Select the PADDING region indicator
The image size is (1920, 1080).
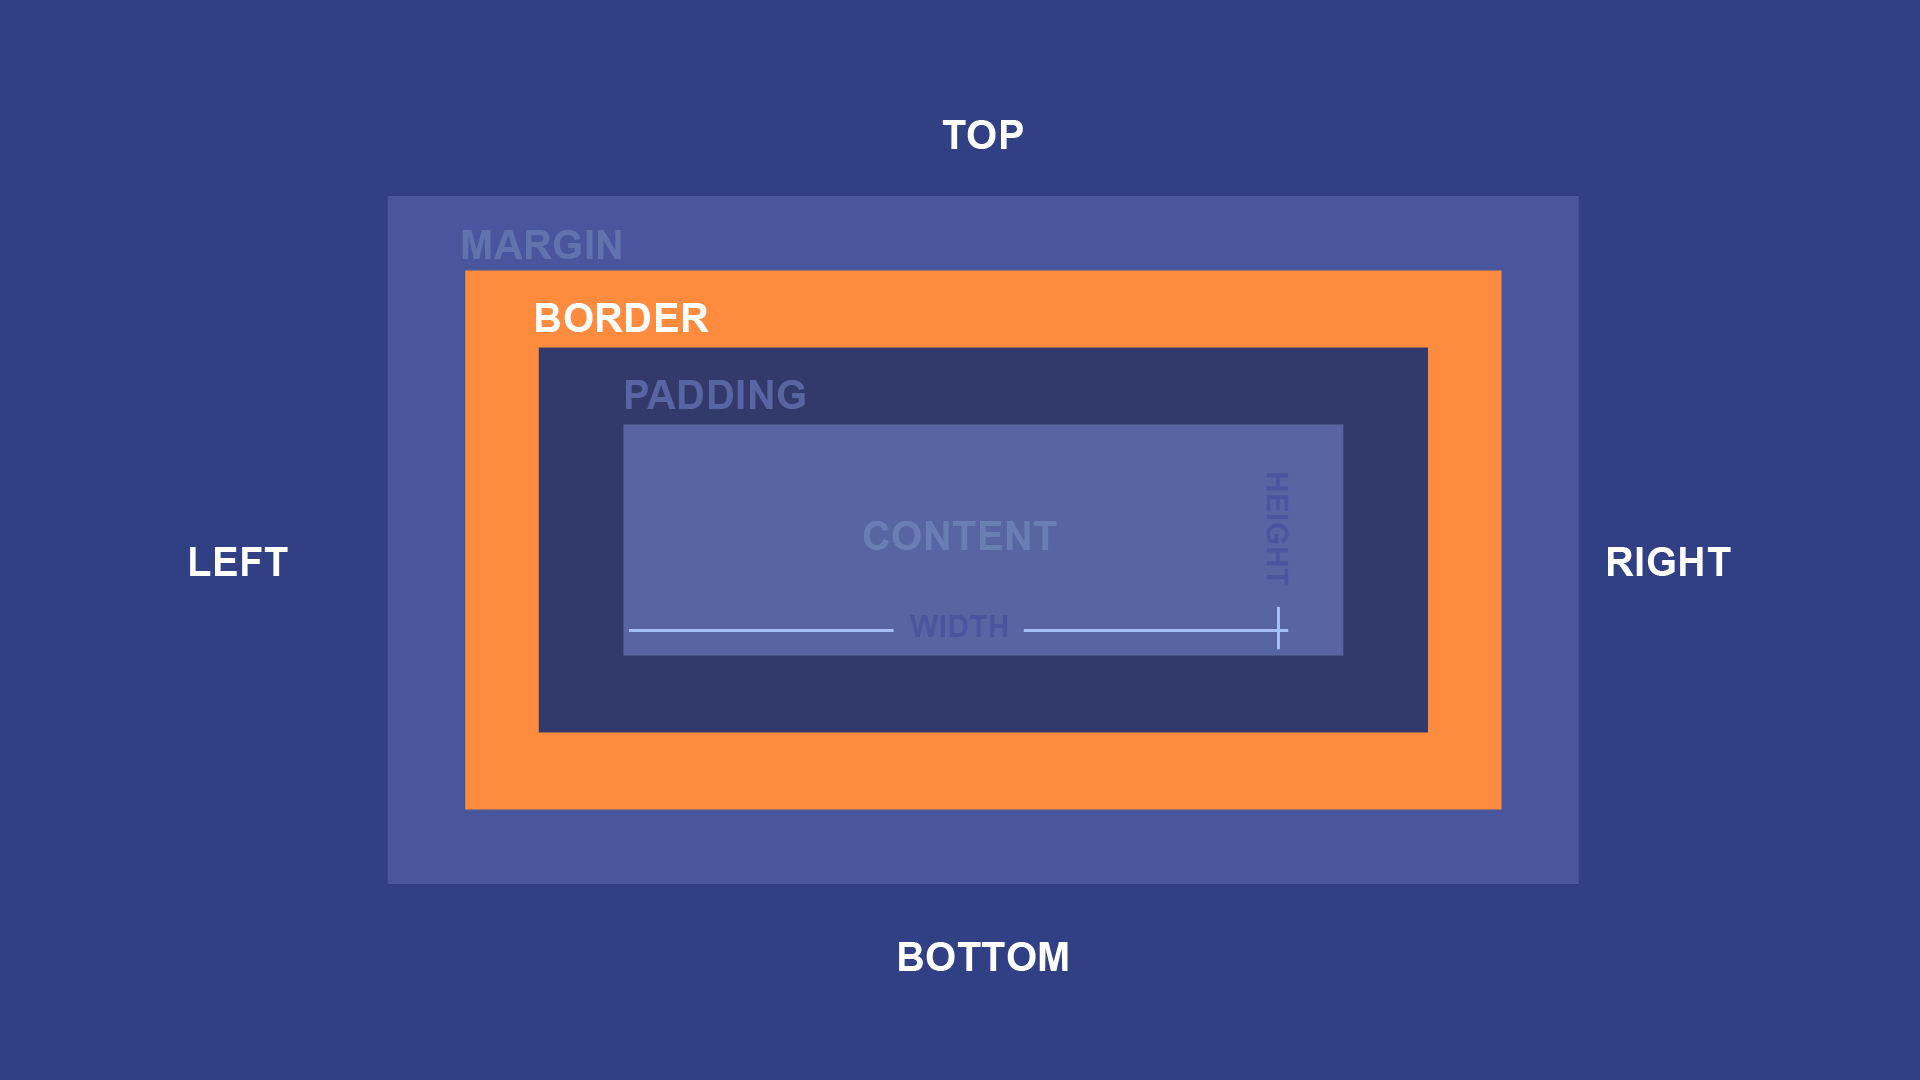pyautogui.click(x=712, y=392)
